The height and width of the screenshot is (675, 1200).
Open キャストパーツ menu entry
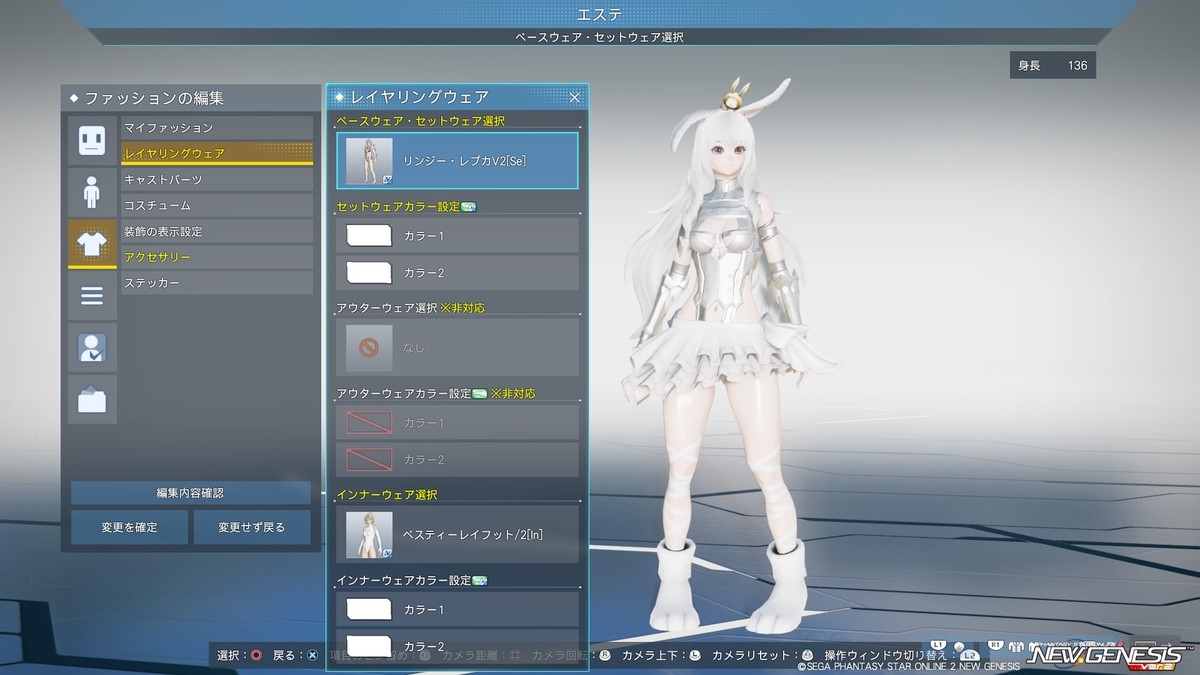coord(217,180)
